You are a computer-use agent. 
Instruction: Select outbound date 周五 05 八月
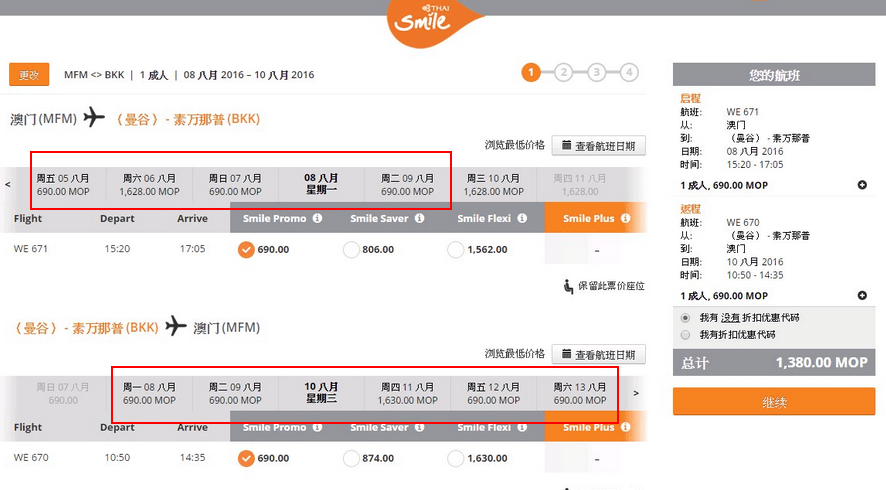pos(63,185)
